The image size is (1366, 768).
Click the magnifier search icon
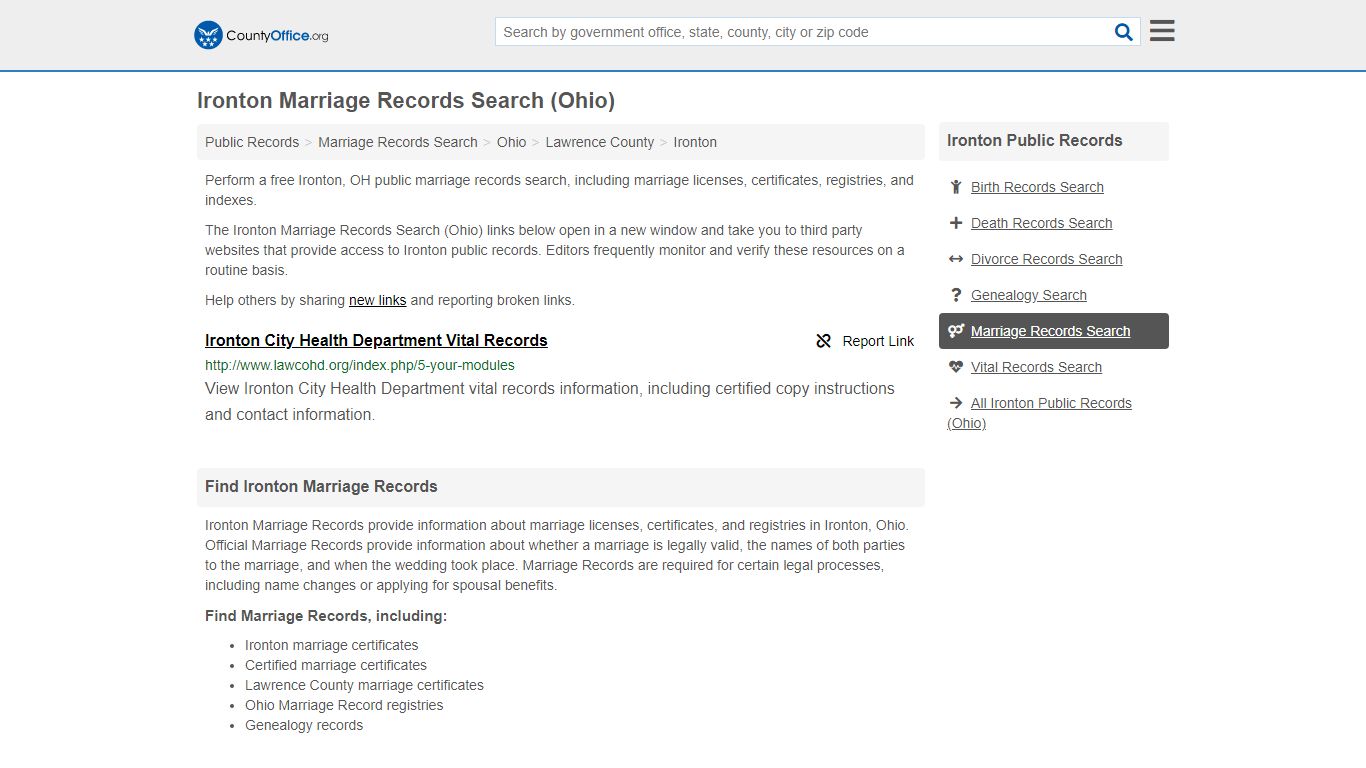coord(1124,32)
